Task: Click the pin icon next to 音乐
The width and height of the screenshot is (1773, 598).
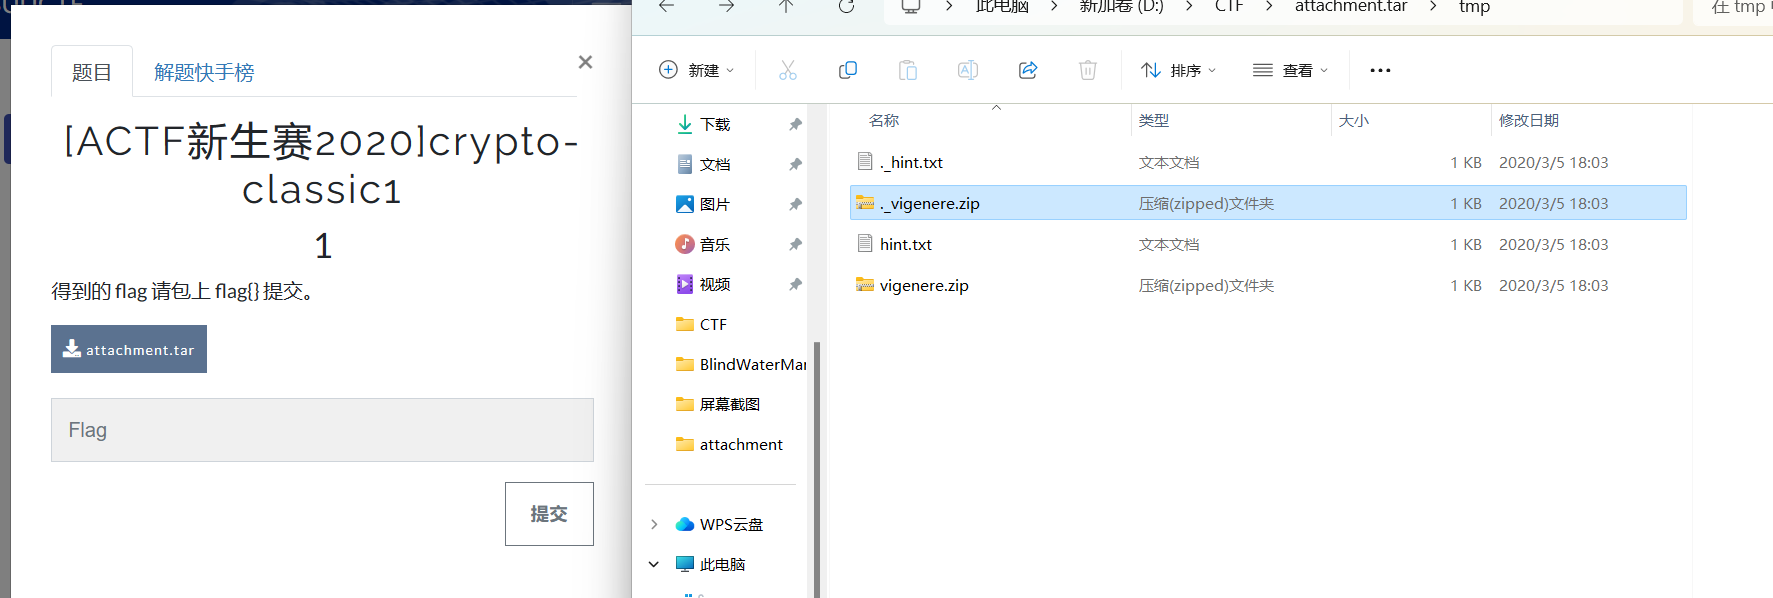Action: coord(795,244)
